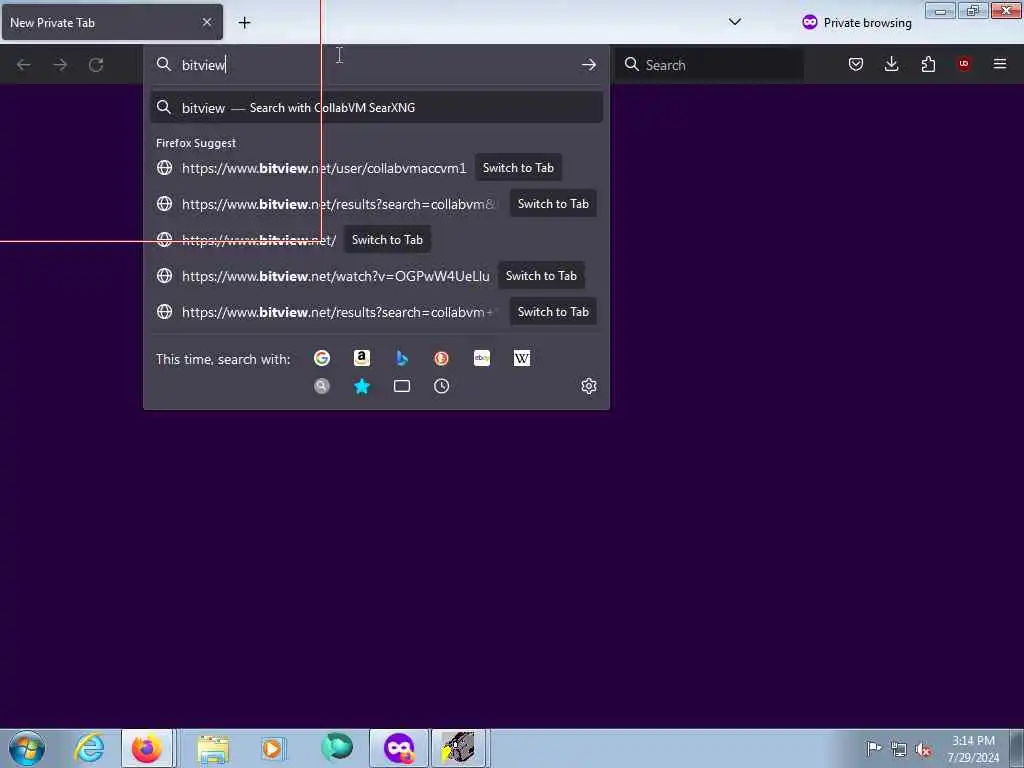This screenshot has width=1024, height=768.
Task: Open Firefox from the taskbar
Action: (x=147, y=748)
